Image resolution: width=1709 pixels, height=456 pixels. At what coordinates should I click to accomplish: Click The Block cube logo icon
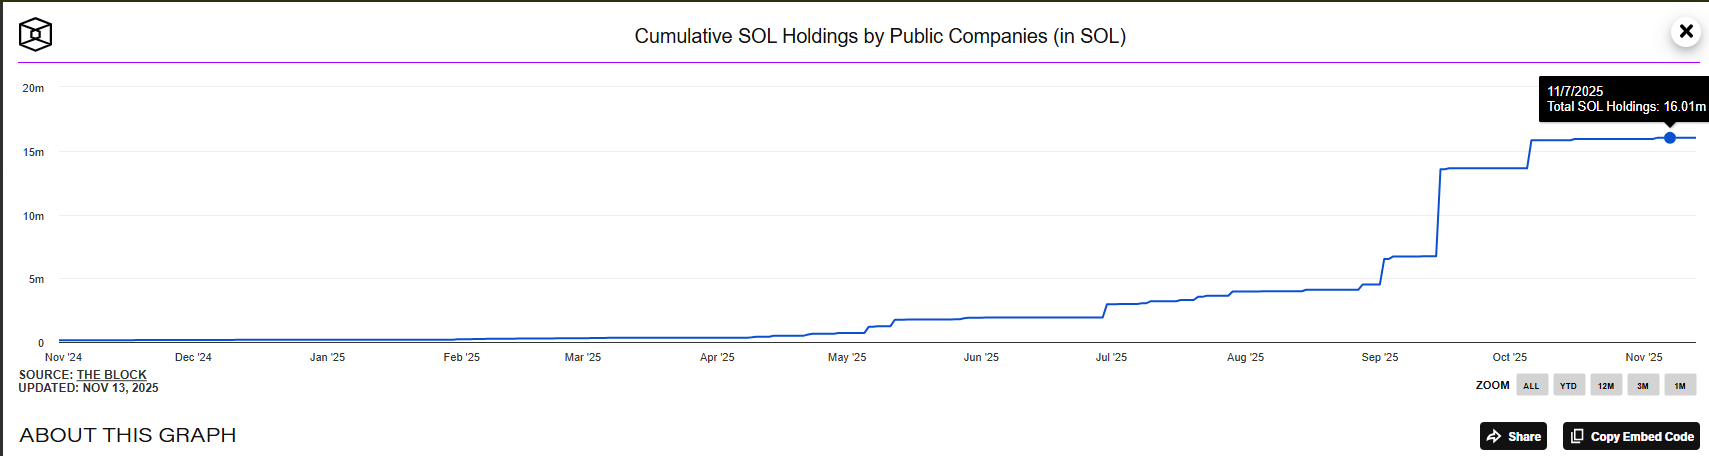pyautogui.click(x=35, y=35)
